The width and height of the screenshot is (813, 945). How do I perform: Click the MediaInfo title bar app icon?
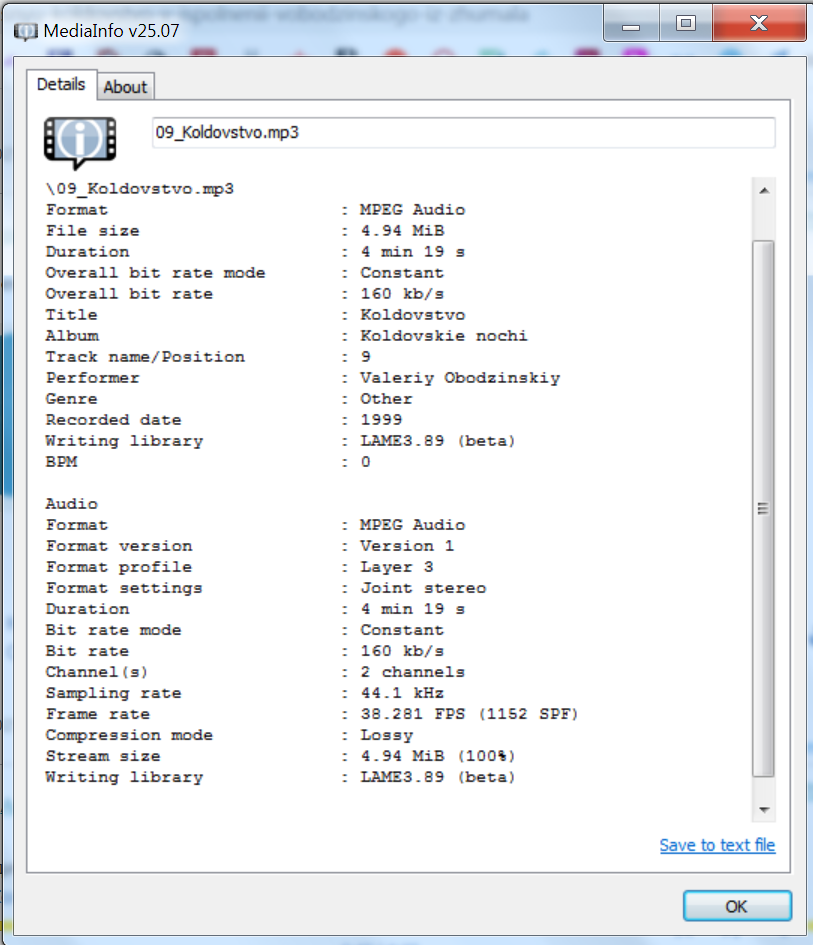[25, 29]
